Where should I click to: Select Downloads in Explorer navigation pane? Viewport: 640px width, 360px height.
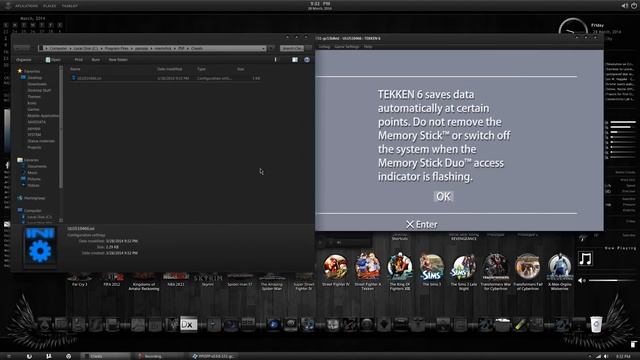click(37, 84)
